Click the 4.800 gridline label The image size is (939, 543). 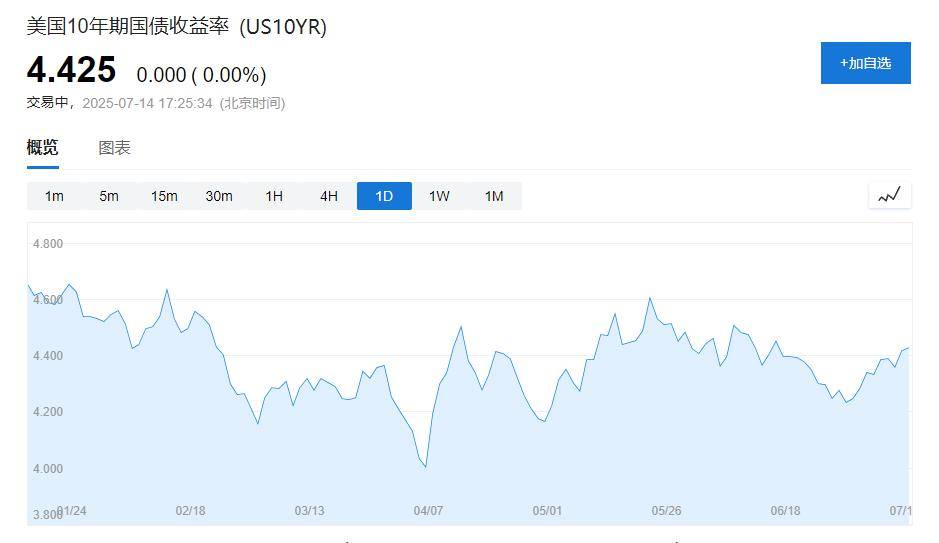(x=48, y=244)
